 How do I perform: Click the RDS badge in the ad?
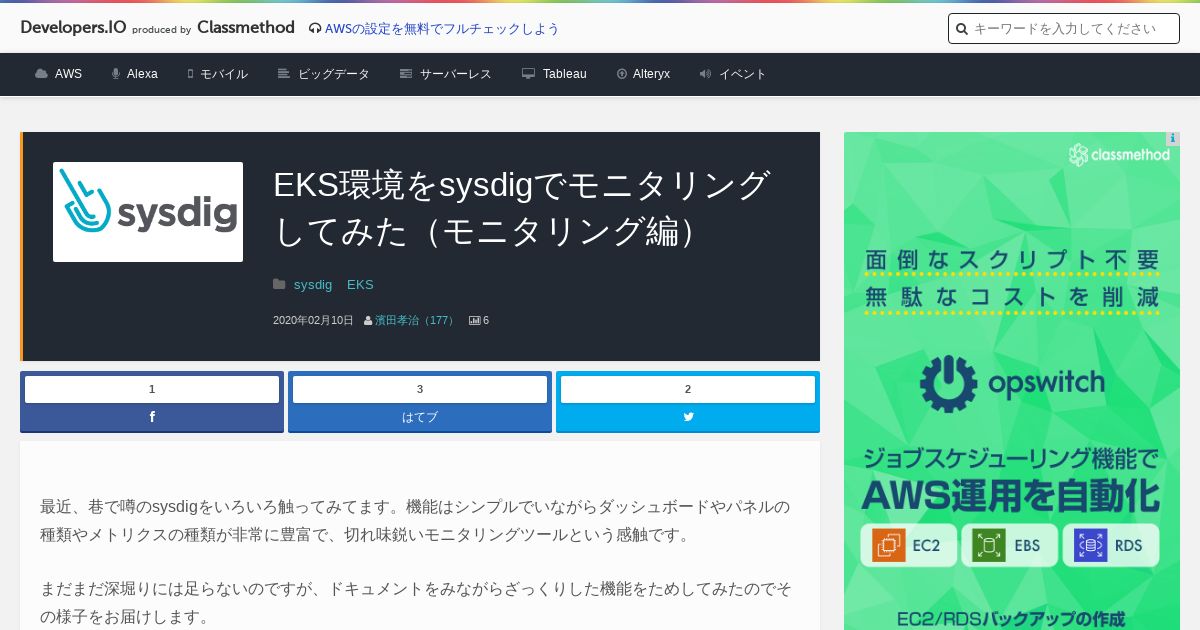[x=1111, y=546]
